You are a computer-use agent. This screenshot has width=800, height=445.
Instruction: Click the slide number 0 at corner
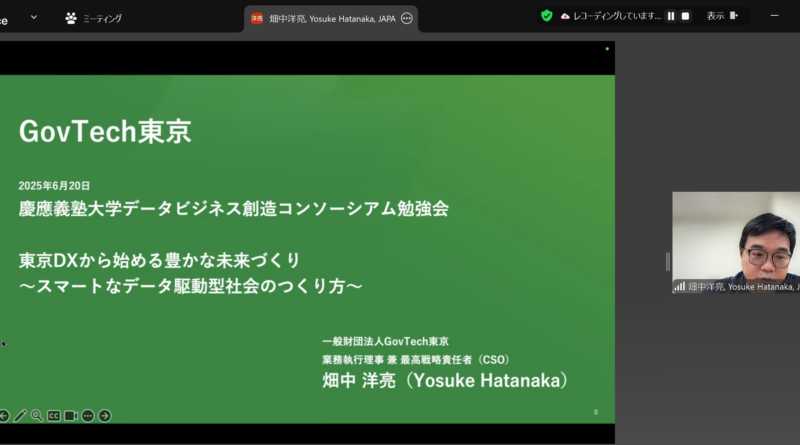595,412
